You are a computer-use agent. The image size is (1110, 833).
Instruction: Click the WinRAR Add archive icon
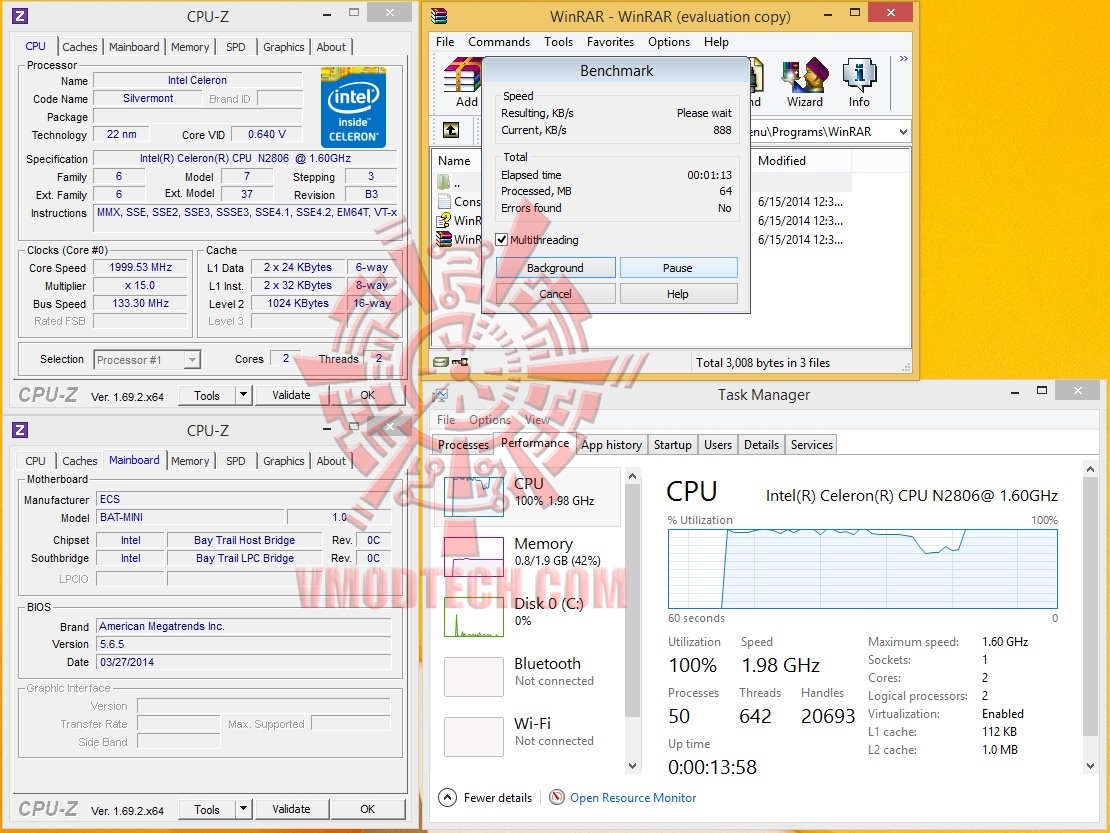click(463, 76)
